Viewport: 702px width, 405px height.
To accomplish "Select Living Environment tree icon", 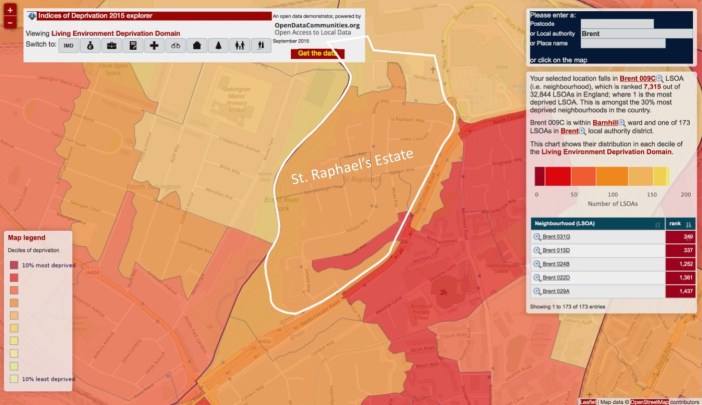I will click(217, 46).
